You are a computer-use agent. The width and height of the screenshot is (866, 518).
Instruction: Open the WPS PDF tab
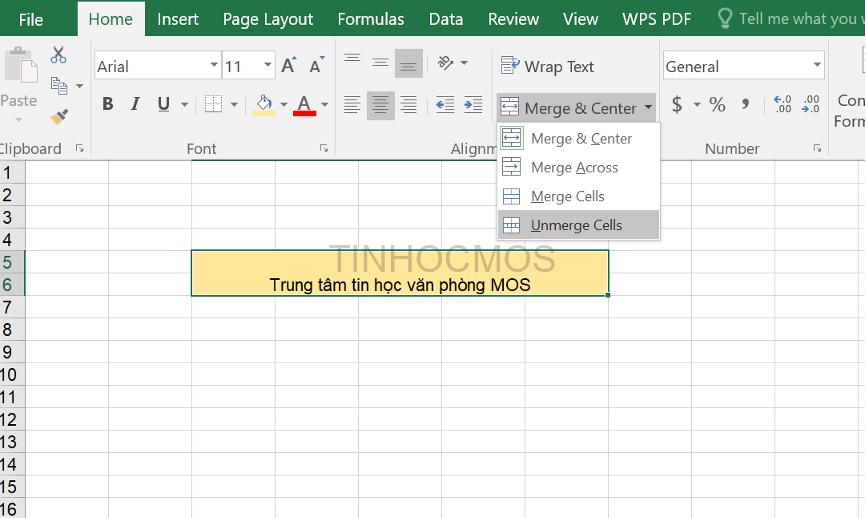657,19
